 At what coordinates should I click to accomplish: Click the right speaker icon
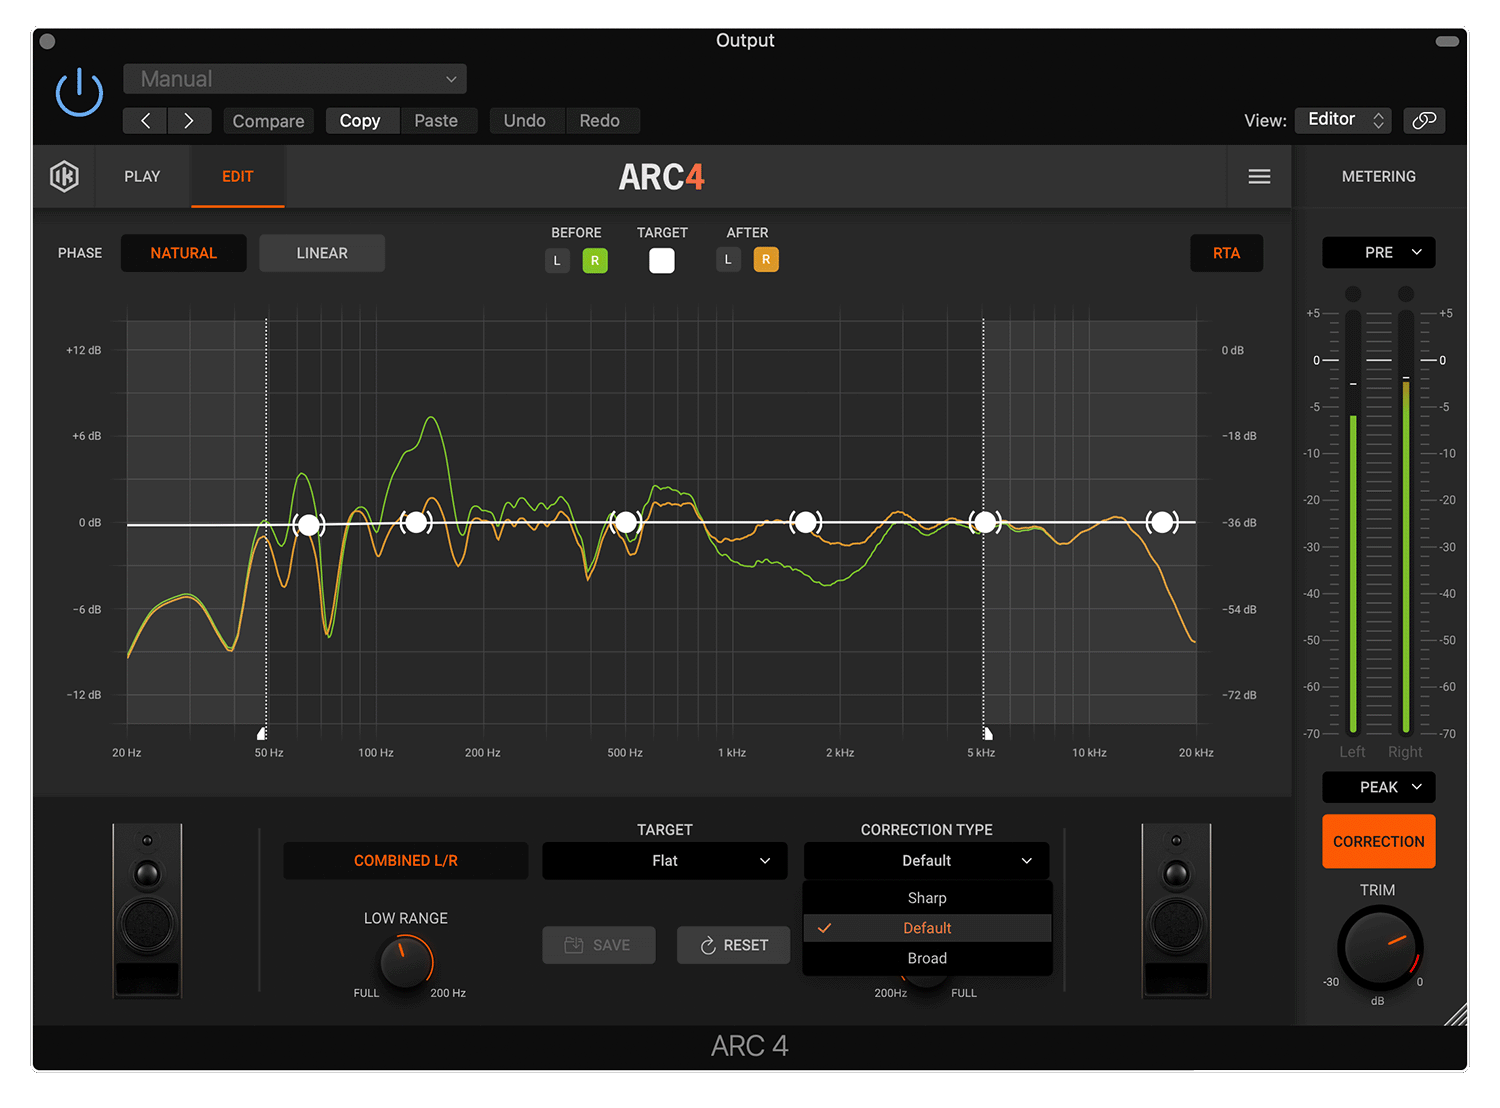[1176, 910]
